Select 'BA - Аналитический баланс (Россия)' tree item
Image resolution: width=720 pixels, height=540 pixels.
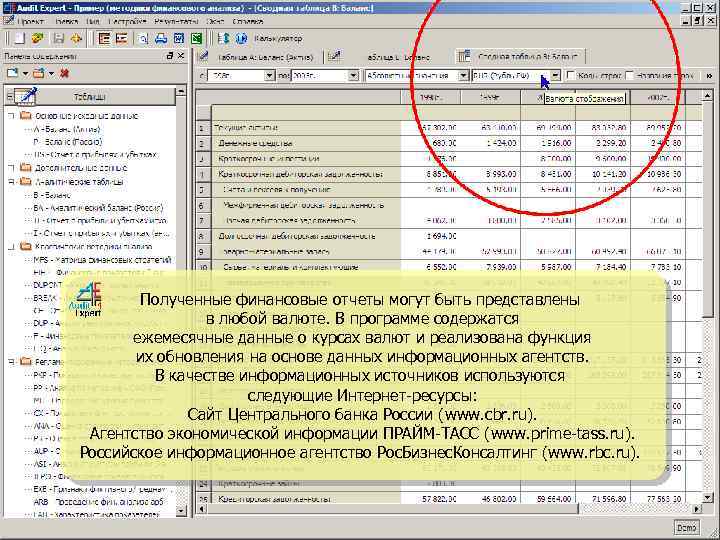tap(98, 208)
